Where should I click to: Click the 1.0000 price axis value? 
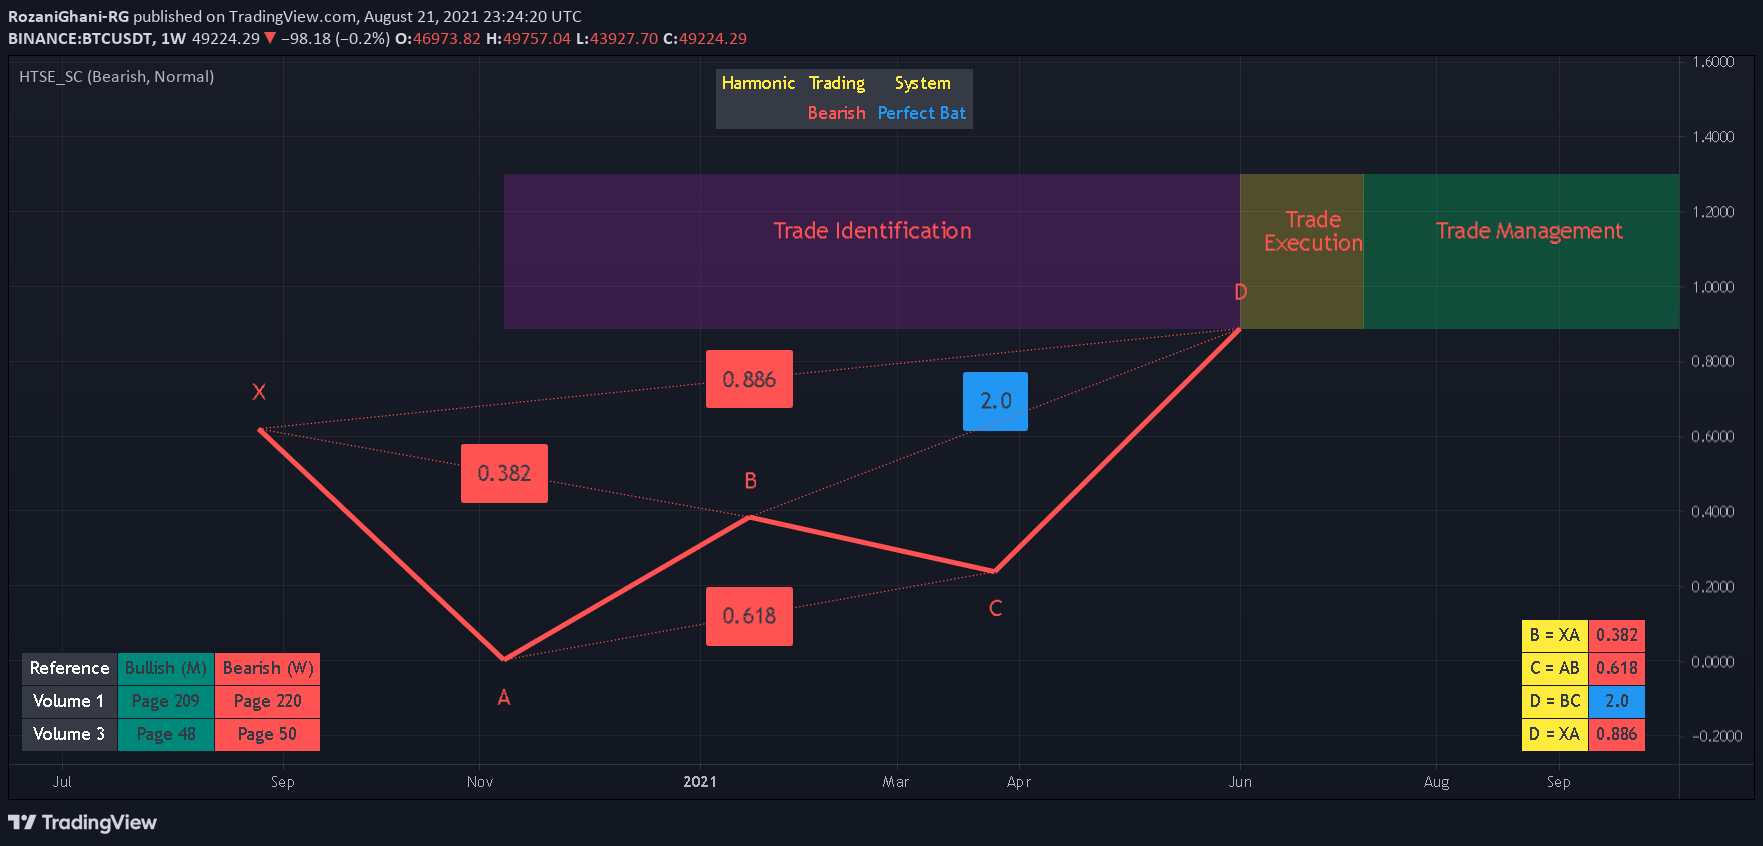point(1713,287)
